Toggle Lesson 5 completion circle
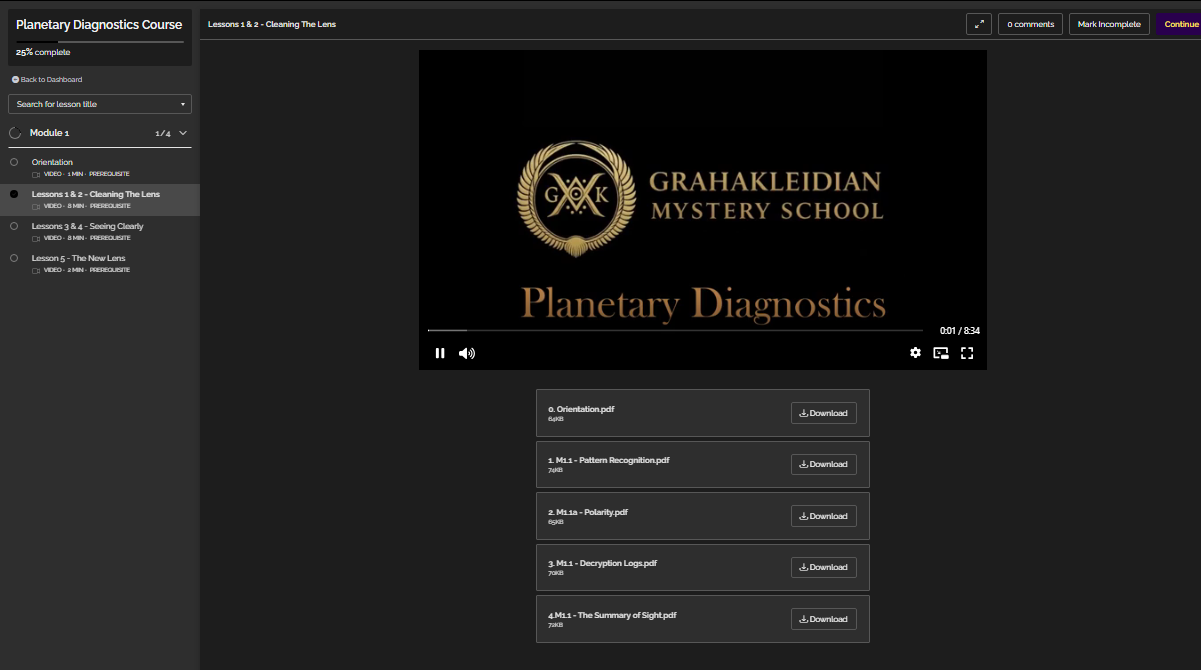The height and width of the screenshot is (670, 1201). 14,258
